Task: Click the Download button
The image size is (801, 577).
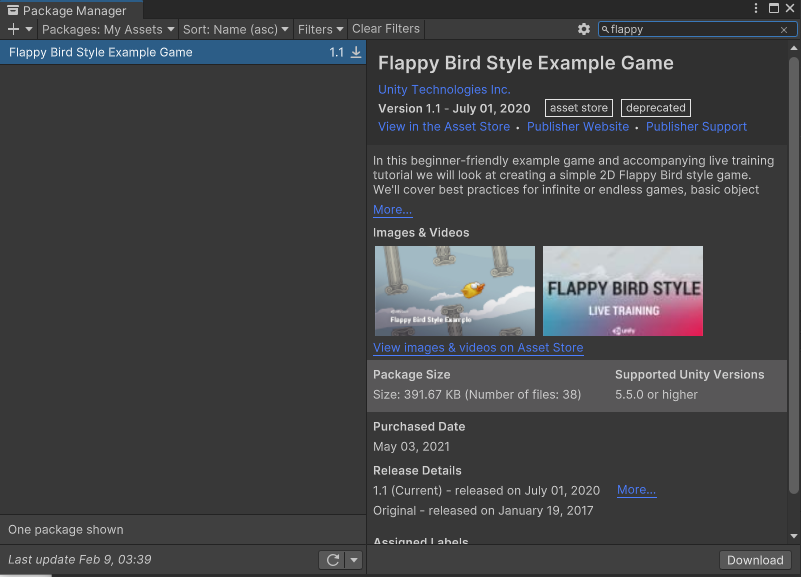Action: pyautogui.click(x=755, y=560)
